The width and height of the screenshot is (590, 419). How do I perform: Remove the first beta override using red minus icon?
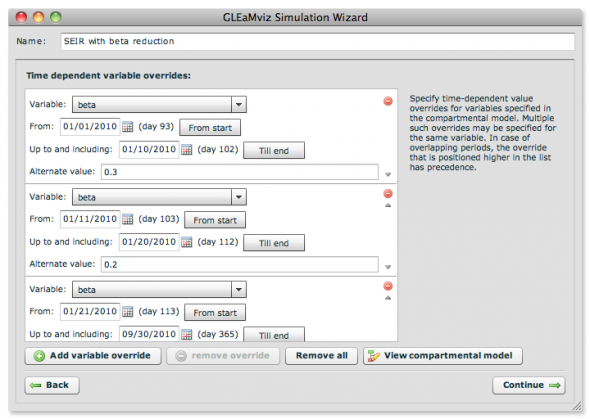coord(388,101)
